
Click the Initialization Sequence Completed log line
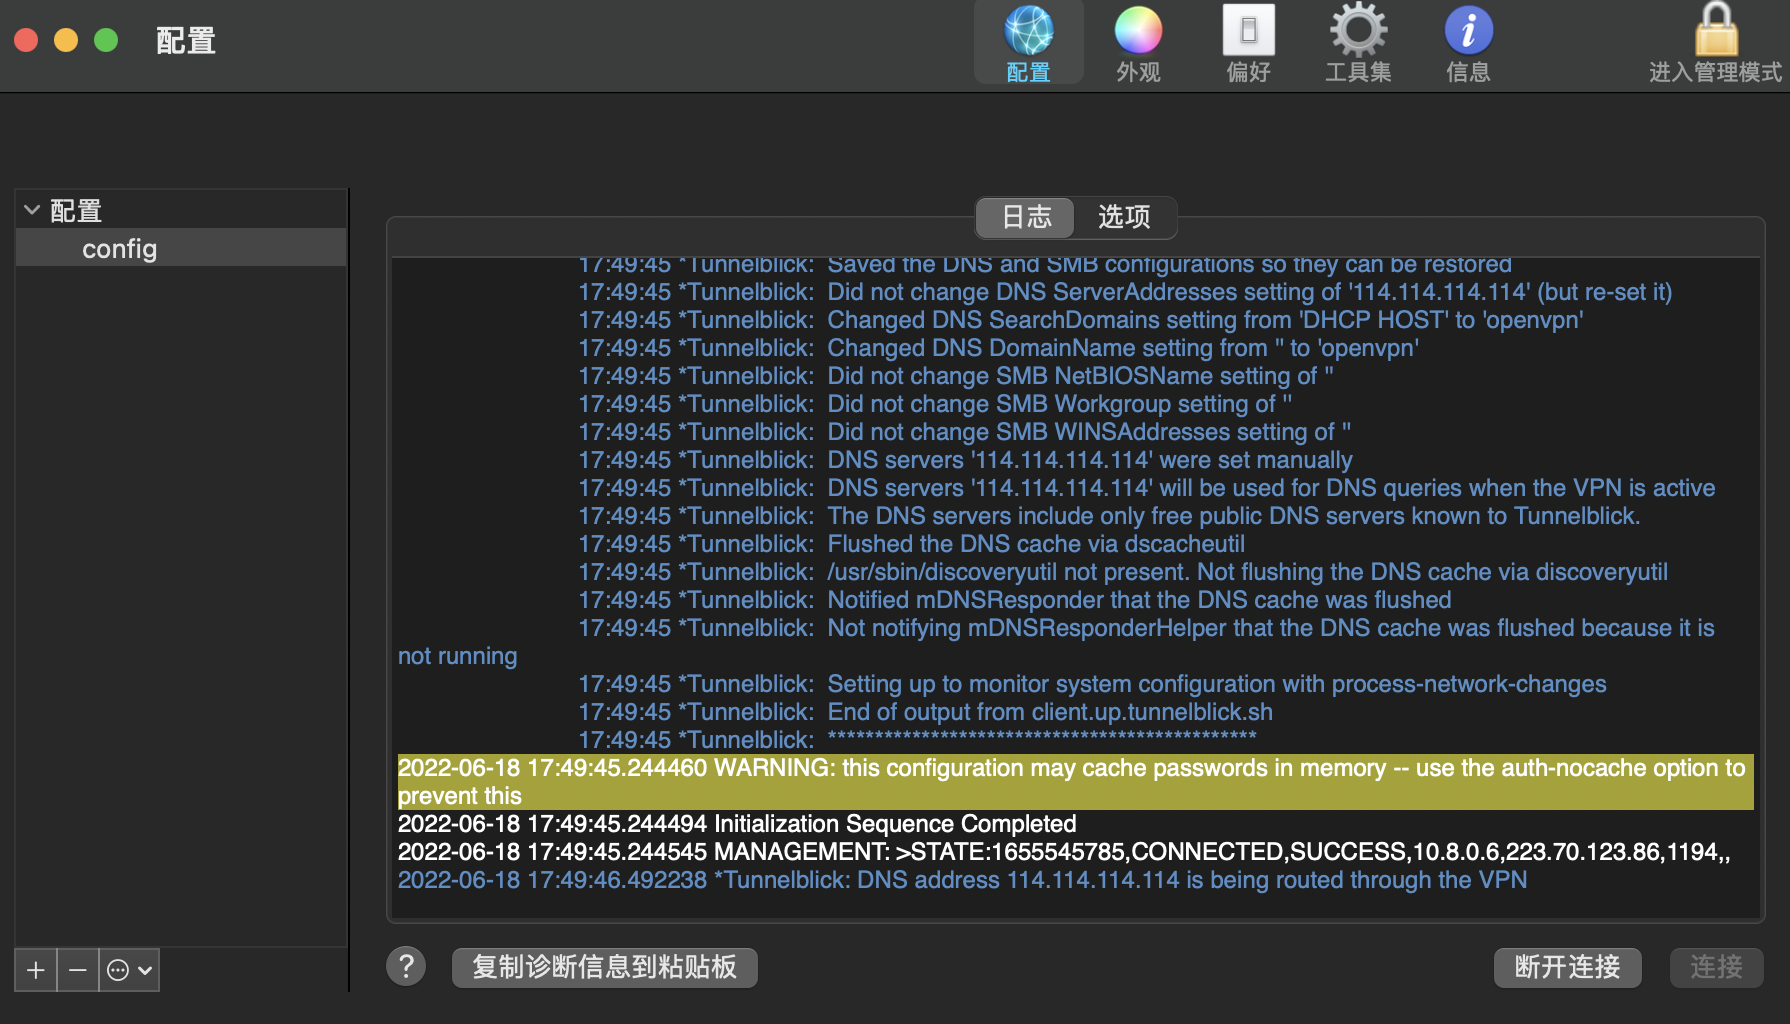[x=737, y=824]
